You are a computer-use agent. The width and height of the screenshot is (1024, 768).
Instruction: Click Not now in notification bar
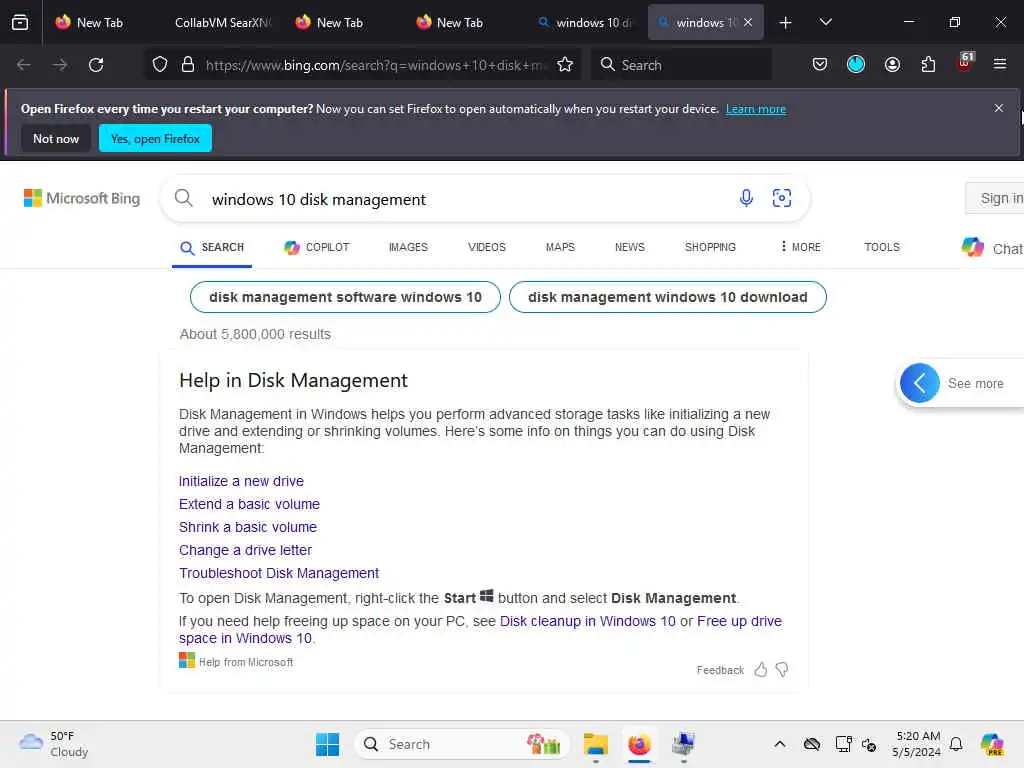point(56,138)
